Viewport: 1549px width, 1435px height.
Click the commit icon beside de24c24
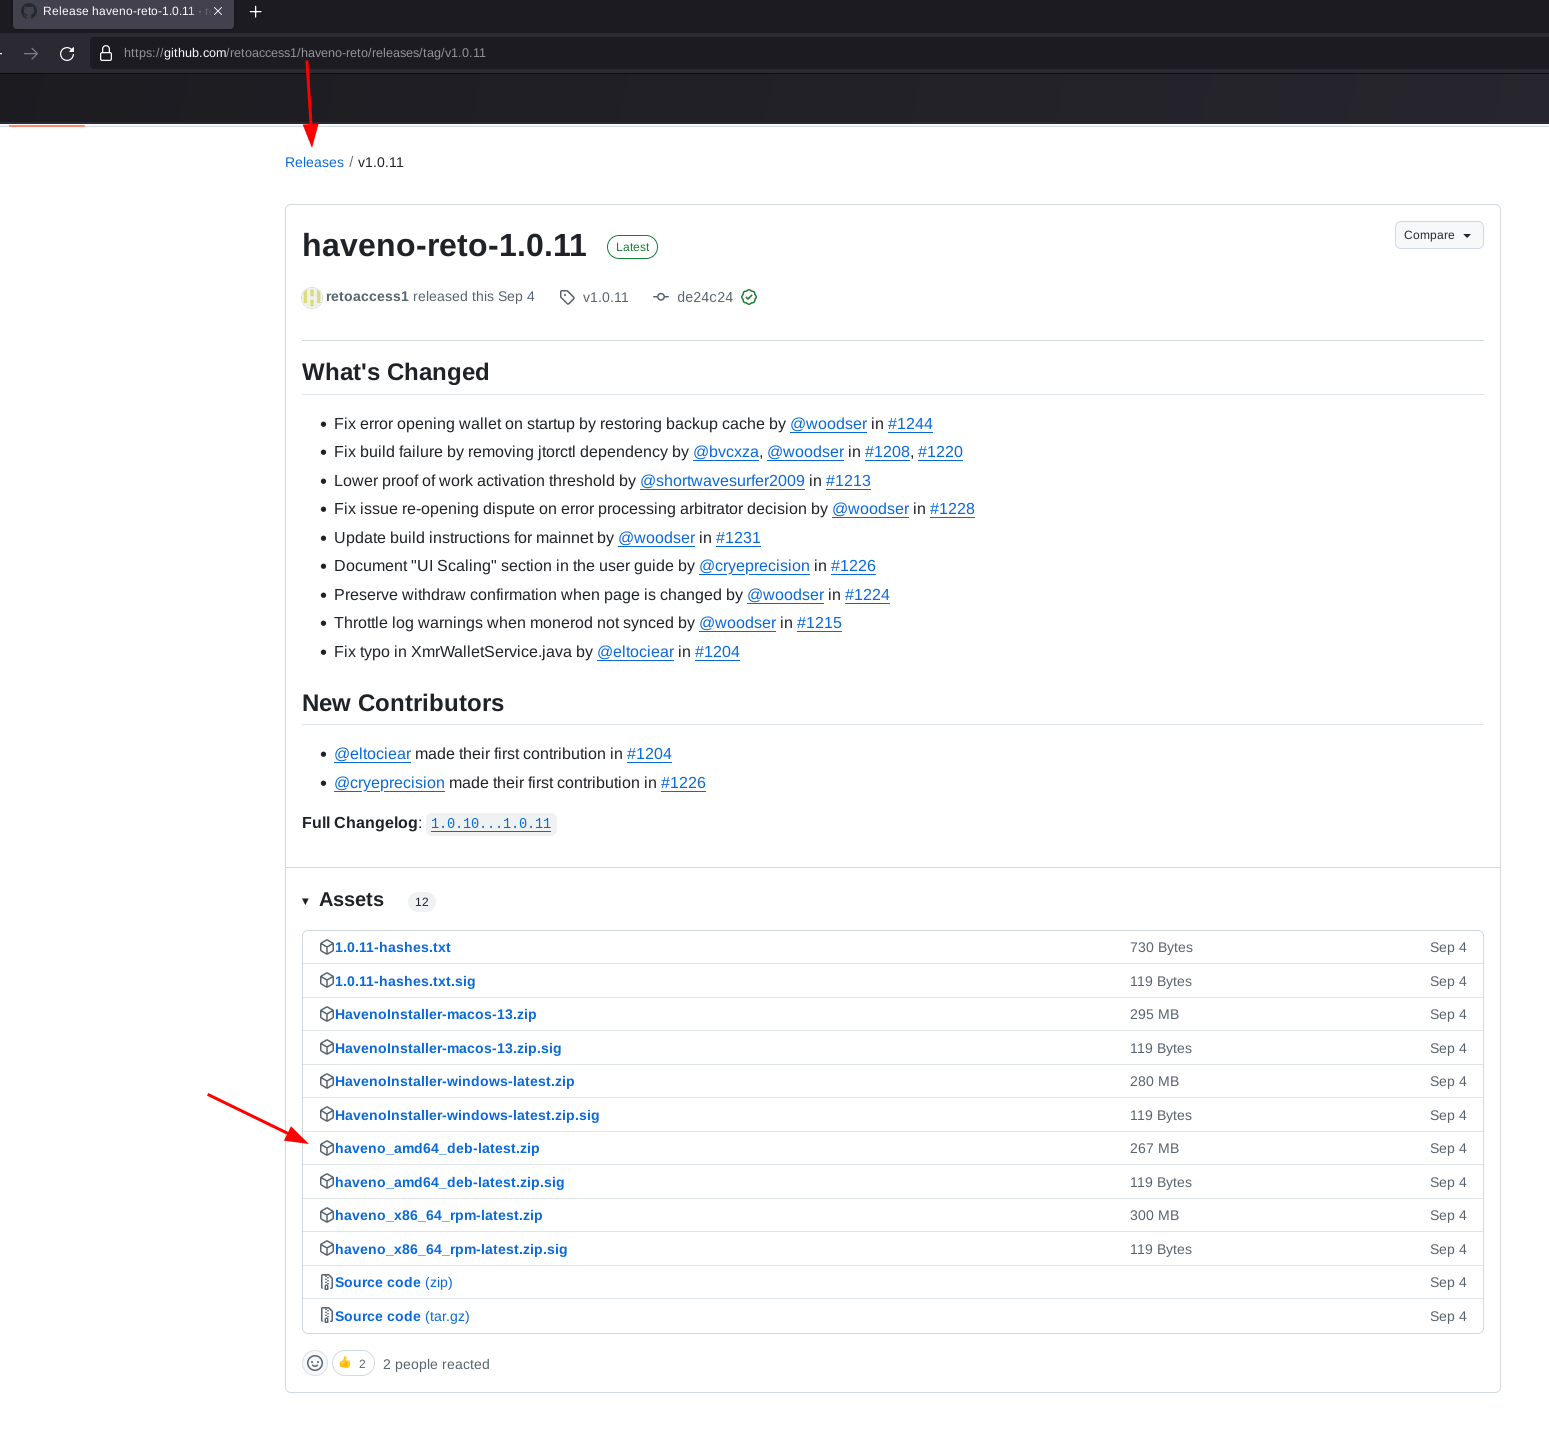pos(661,297)
